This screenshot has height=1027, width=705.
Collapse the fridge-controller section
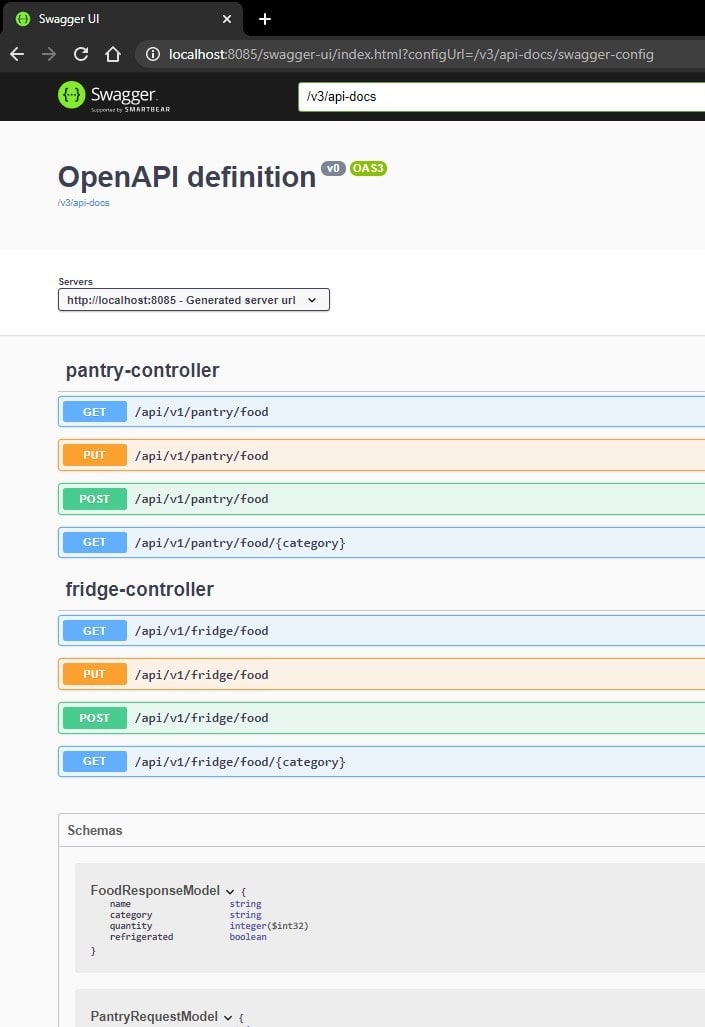140,589
